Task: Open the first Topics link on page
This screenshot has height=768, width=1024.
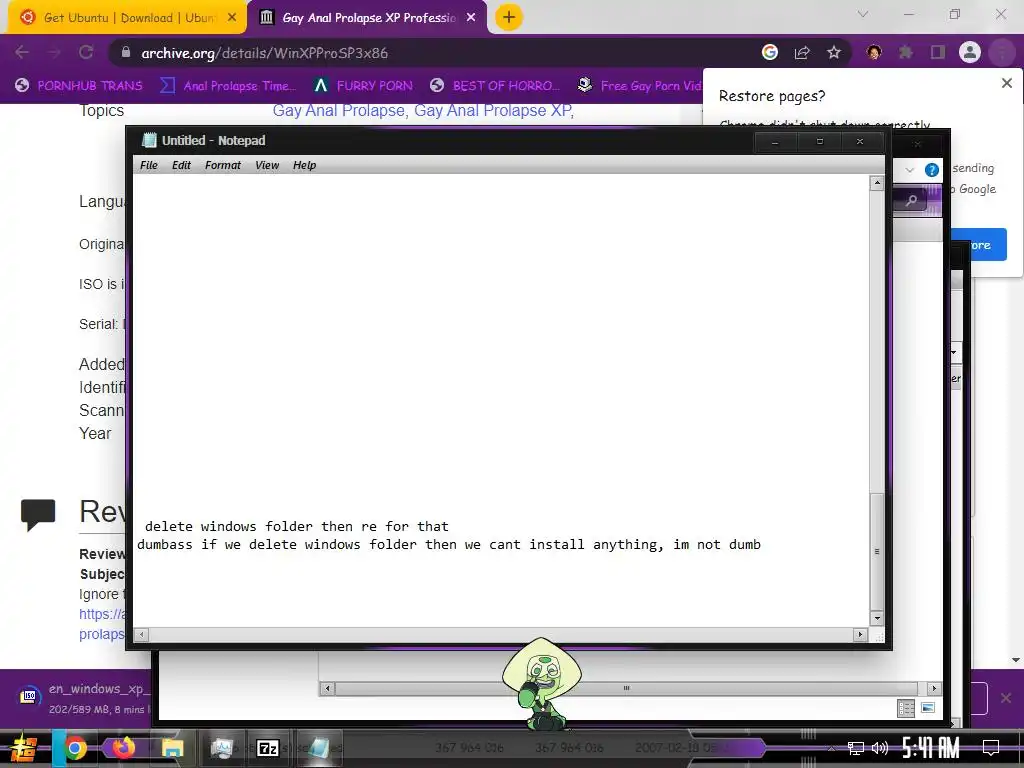Action: 338,110
